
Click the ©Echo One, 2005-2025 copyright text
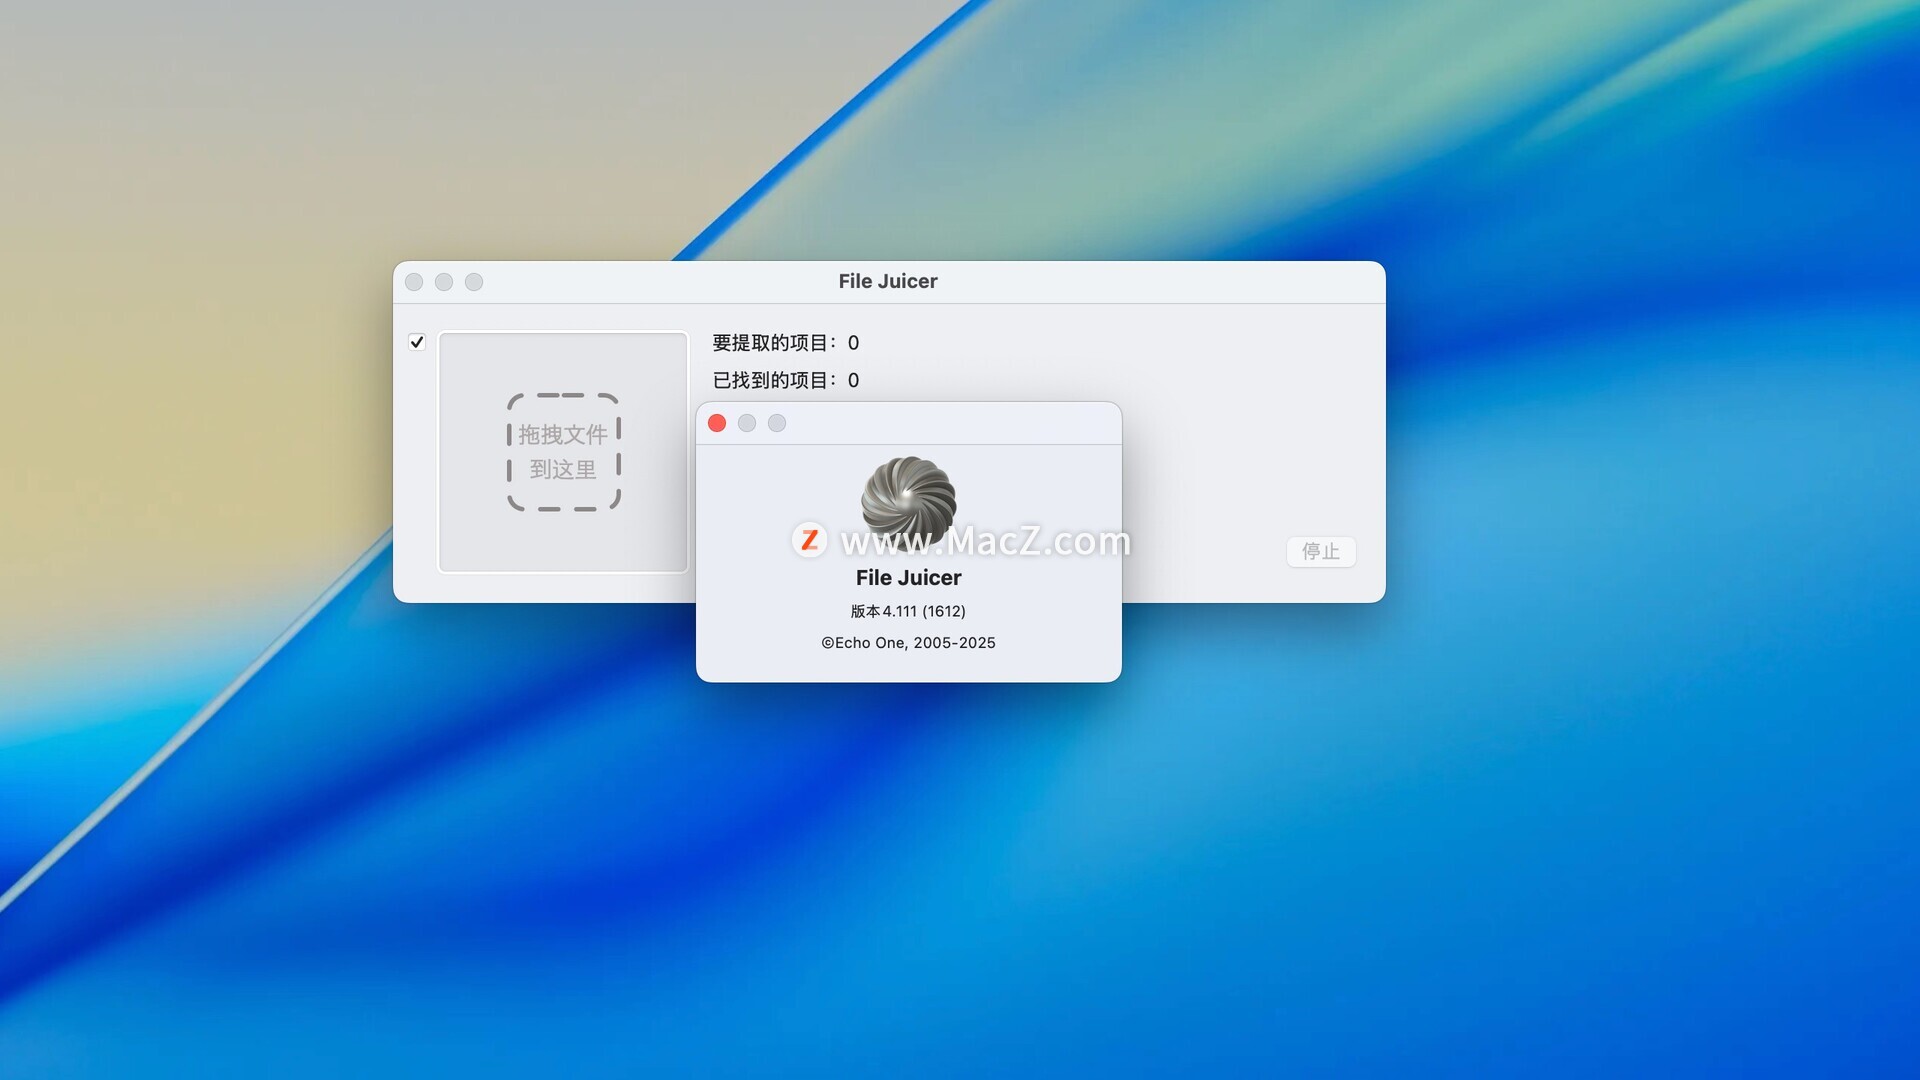click(908, 643)
